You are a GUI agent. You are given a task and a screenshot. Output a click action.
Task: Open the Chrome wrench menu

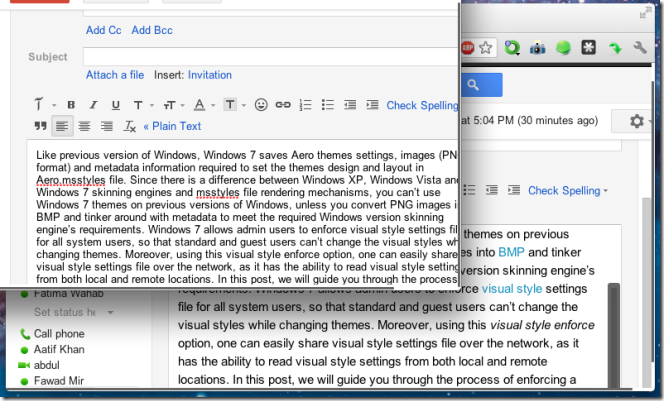pos(640,48)
